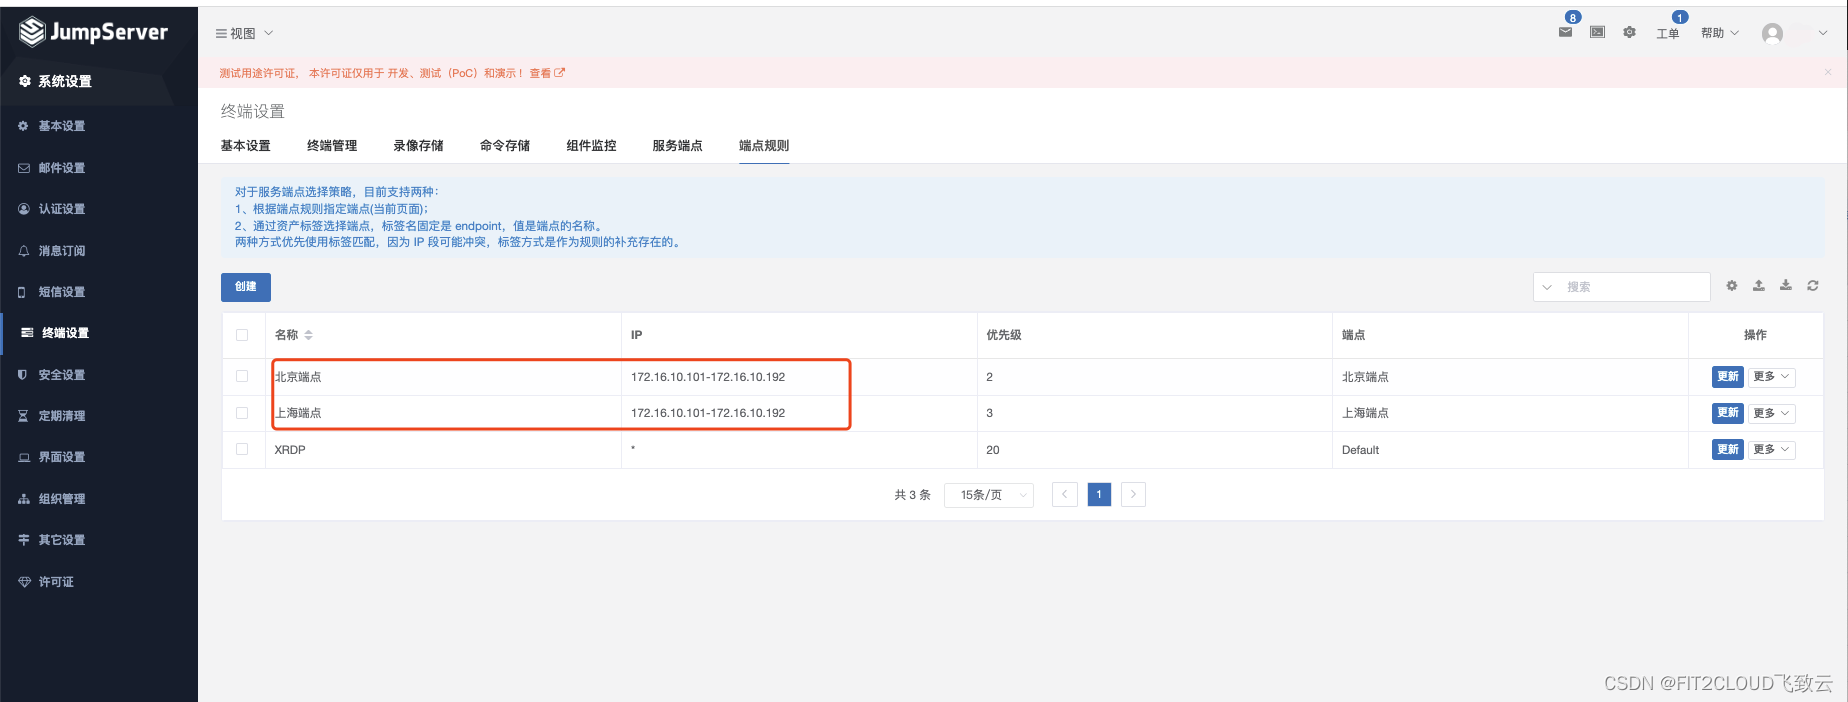1848x702 pixels.
Task: Select page 1 in pagination
Action: 1099,495
